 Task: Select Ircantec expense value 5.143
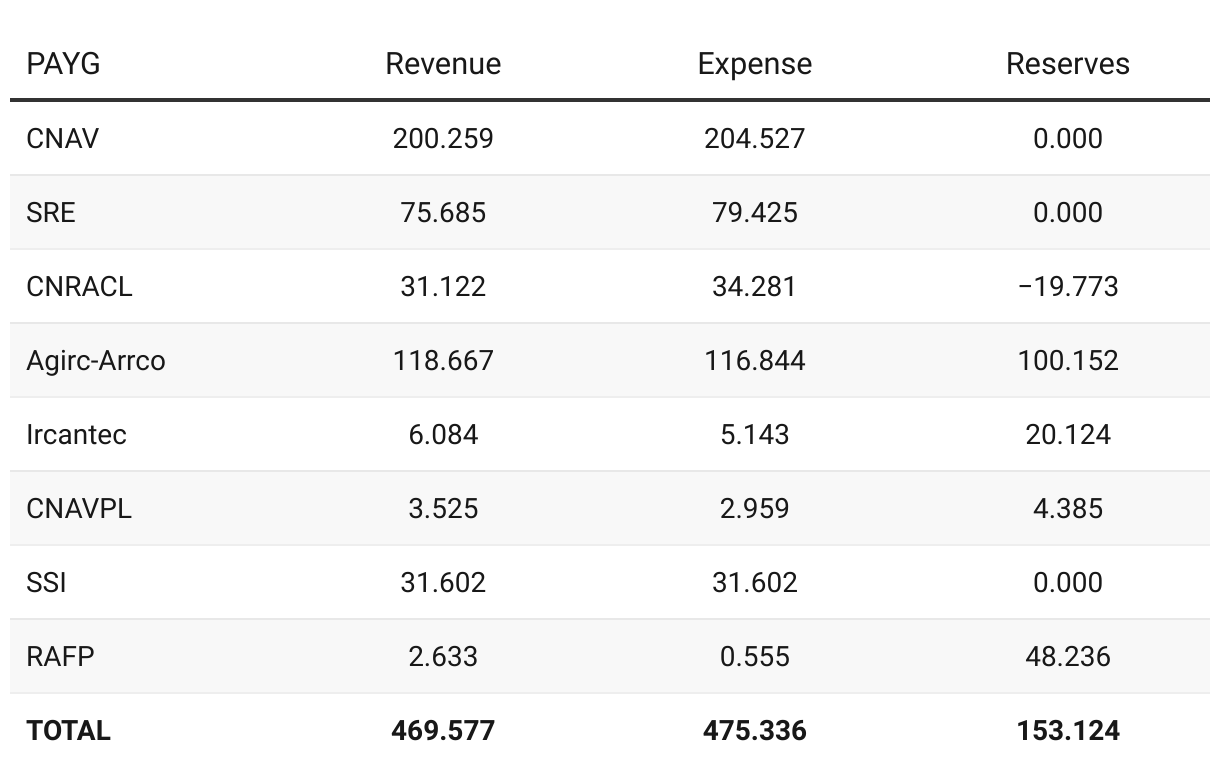coord(754,434)
